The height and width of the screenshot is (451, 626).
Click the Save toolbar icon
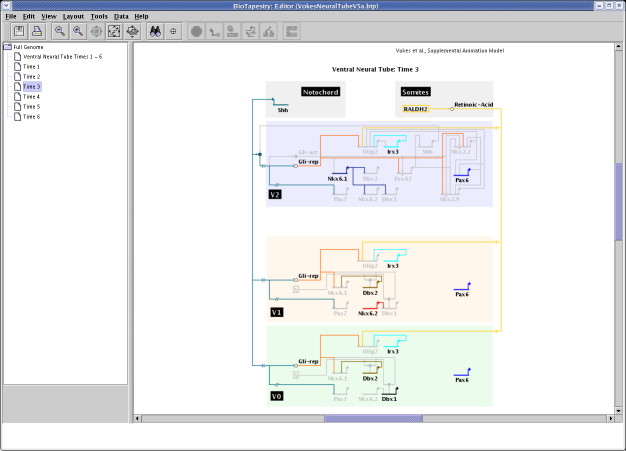[19, 31]
